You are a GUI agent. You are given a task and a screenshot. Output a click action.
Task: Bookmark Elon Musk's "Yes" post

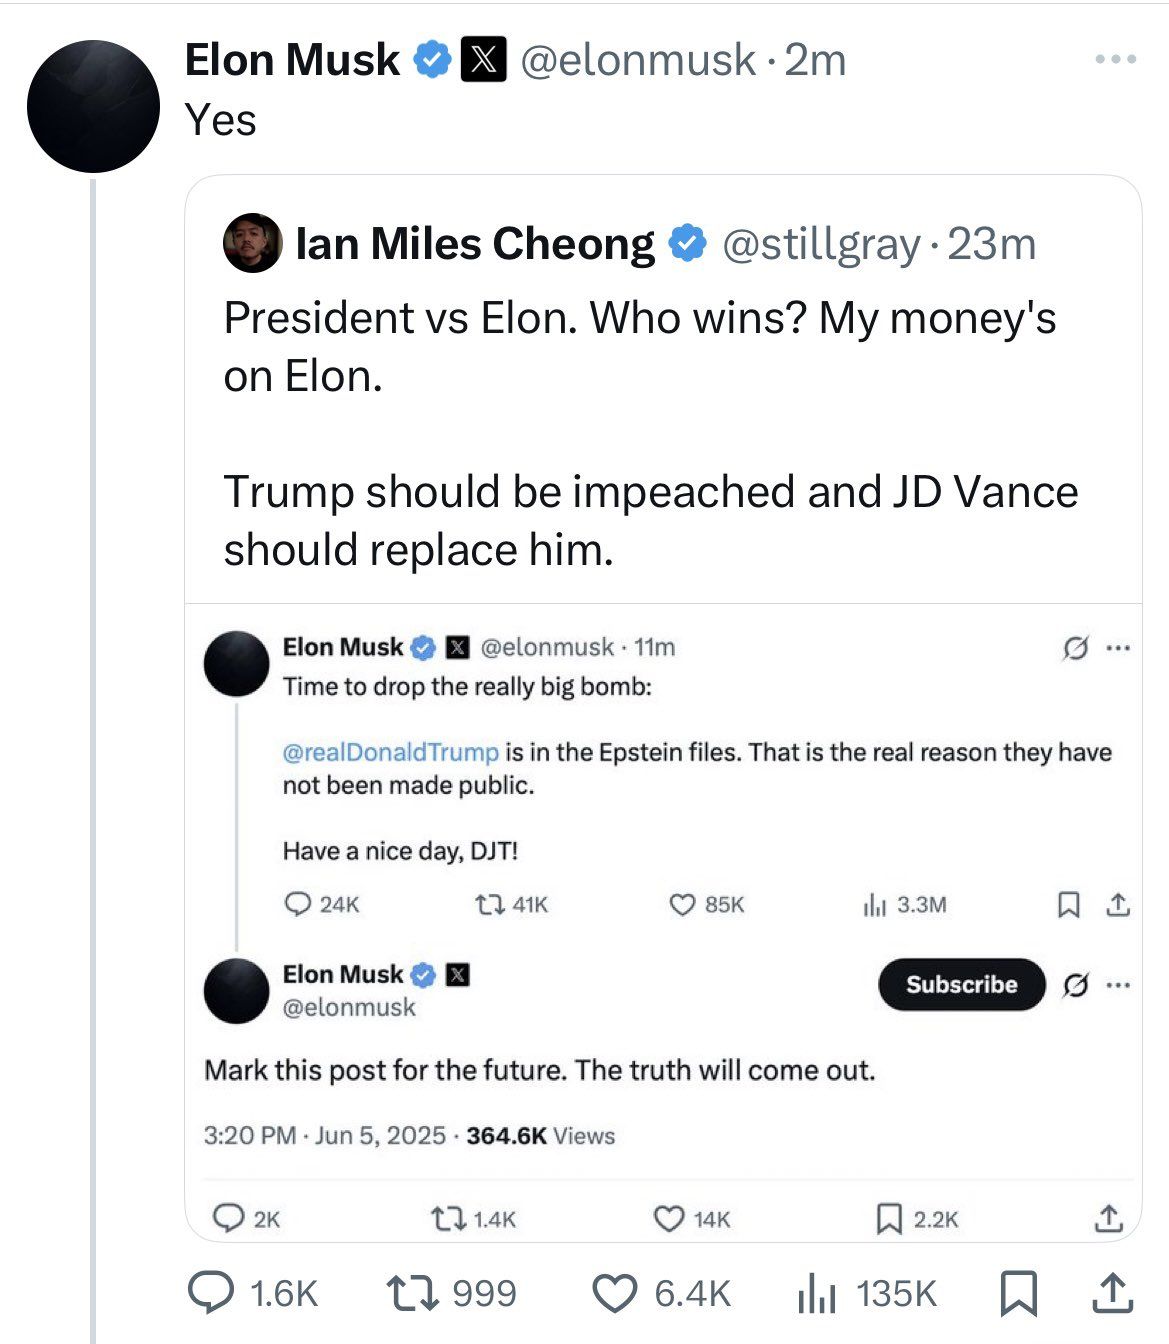(1018, 1294)
